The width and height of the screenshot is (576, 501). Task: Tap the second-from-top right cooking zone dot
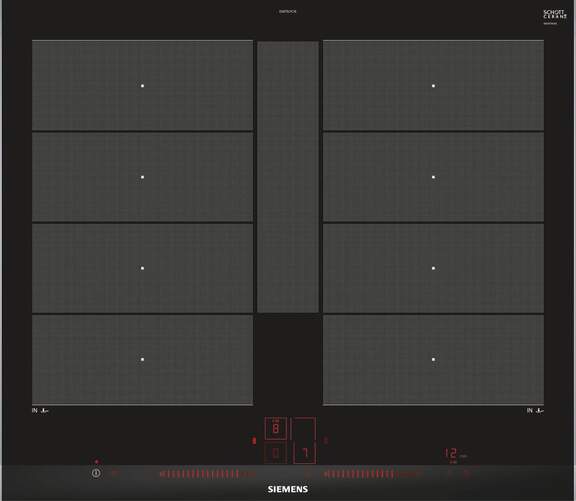(x=433, y=177)
